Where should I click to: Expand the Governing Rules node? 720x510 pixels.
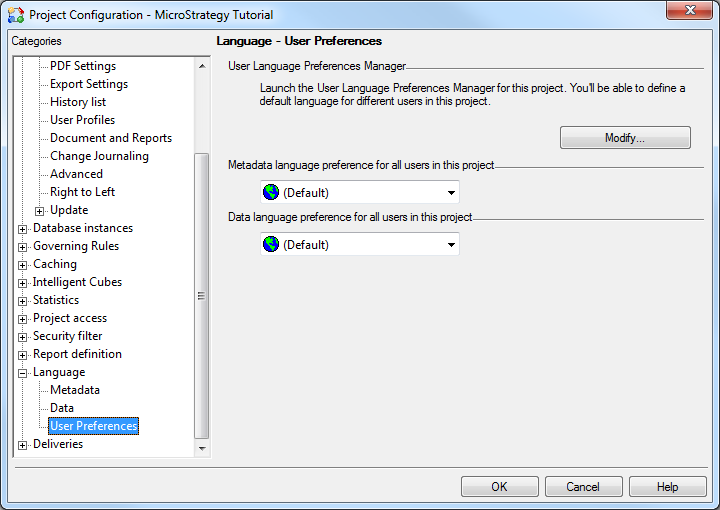pyautogui.click(x=23, y=246)
